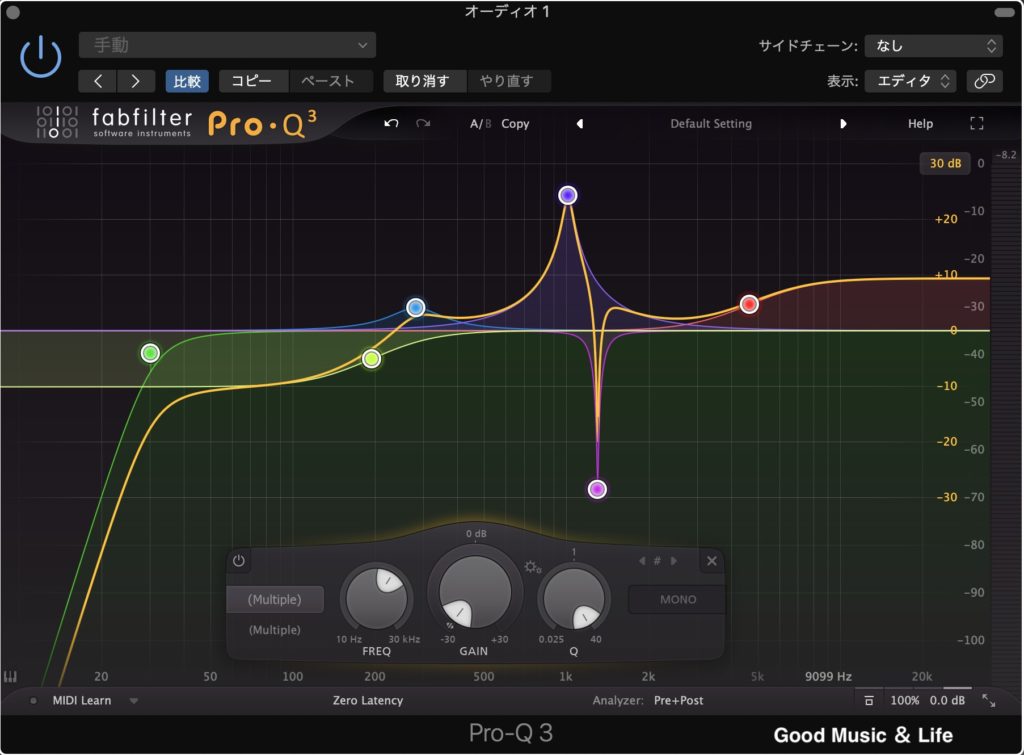Go to next setting with right chevron
Viewport: 1024px width, 755px height.
[135, 81]
